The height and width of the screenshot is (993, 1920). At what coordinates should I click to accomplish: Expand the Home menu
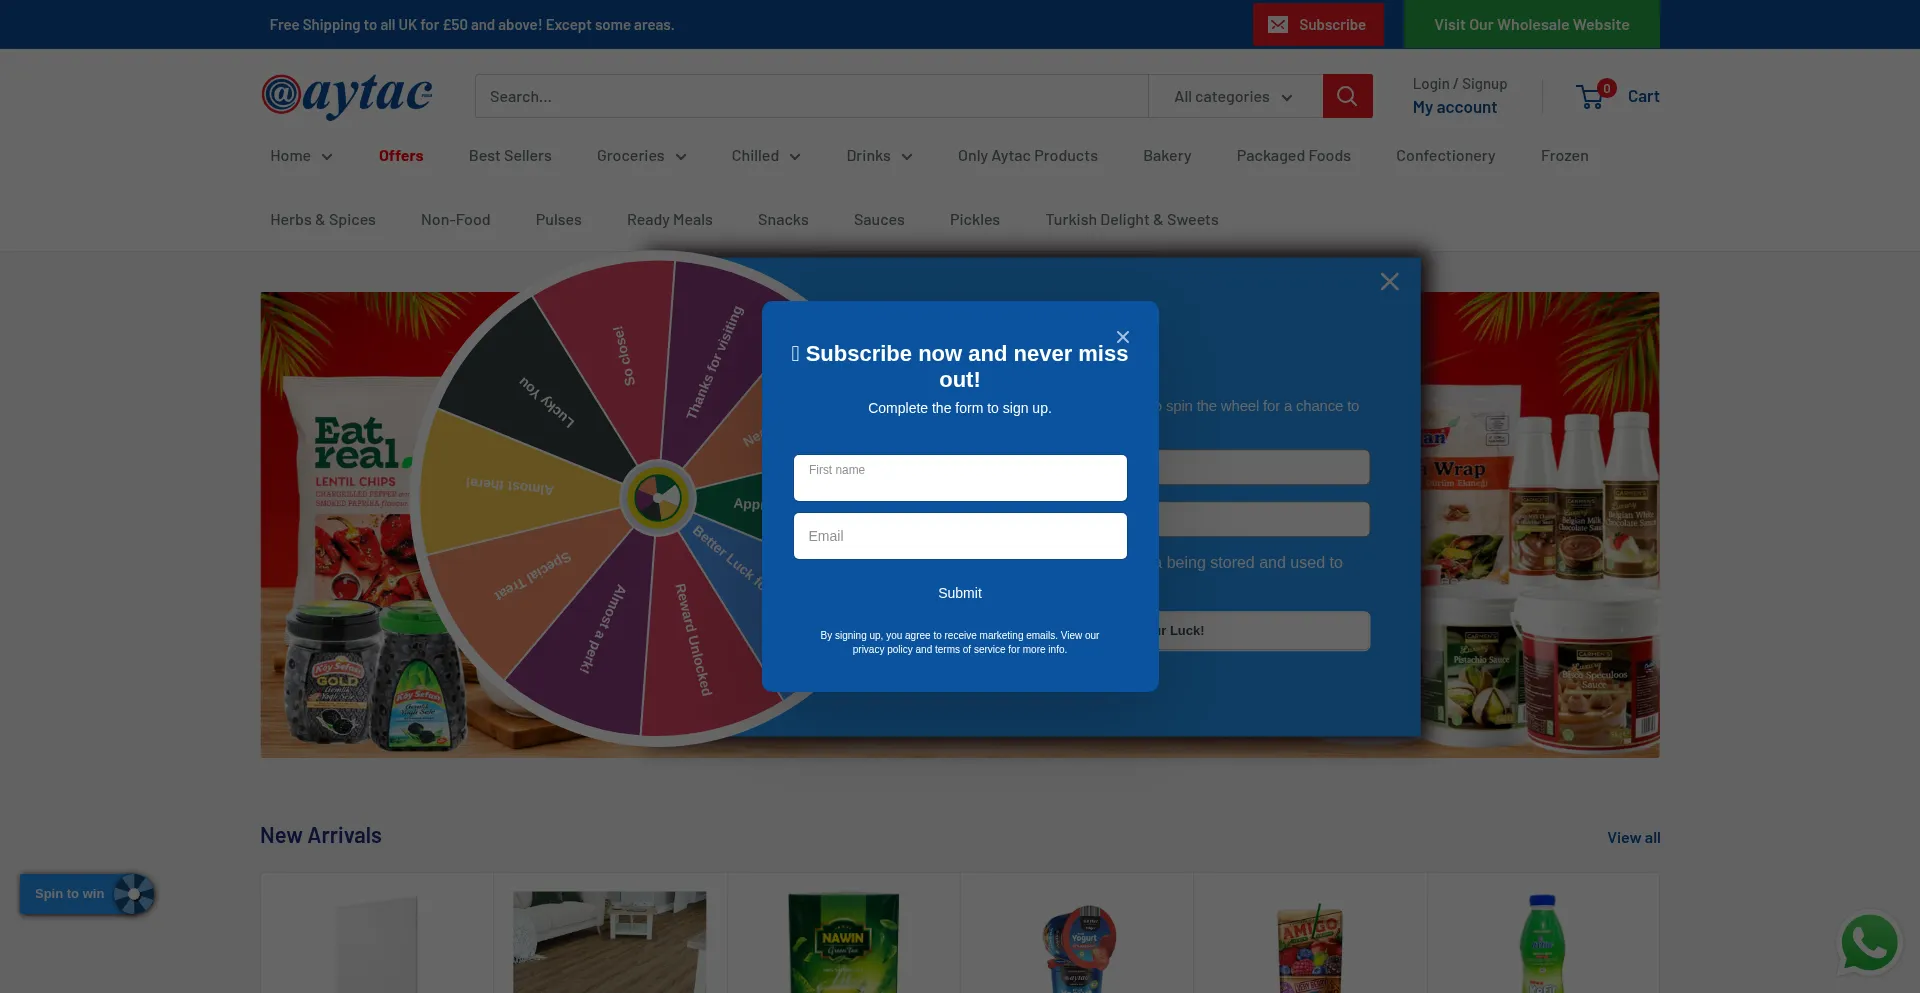301,156
